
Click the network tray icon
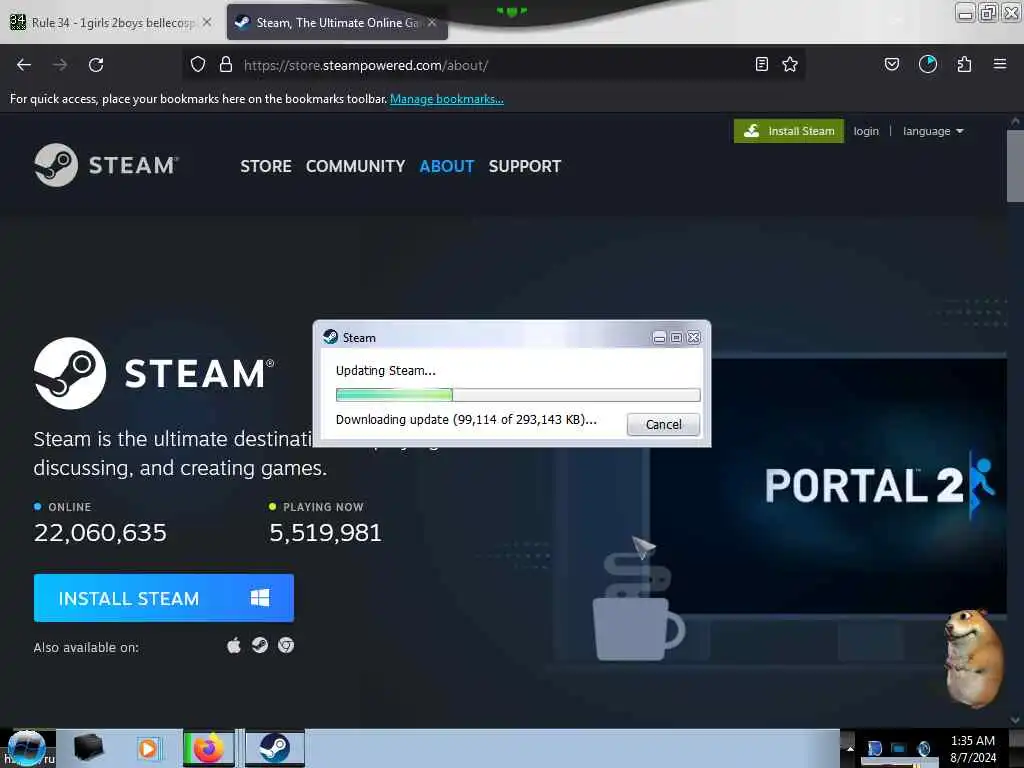(x=899, y=748)
